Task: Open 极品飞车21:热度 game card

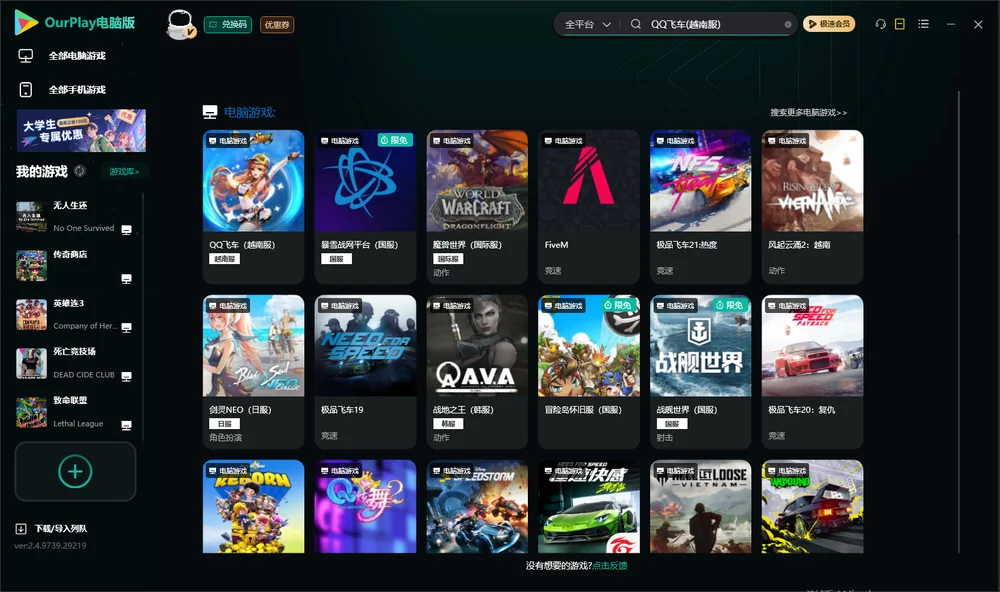Action: (701, 207)
